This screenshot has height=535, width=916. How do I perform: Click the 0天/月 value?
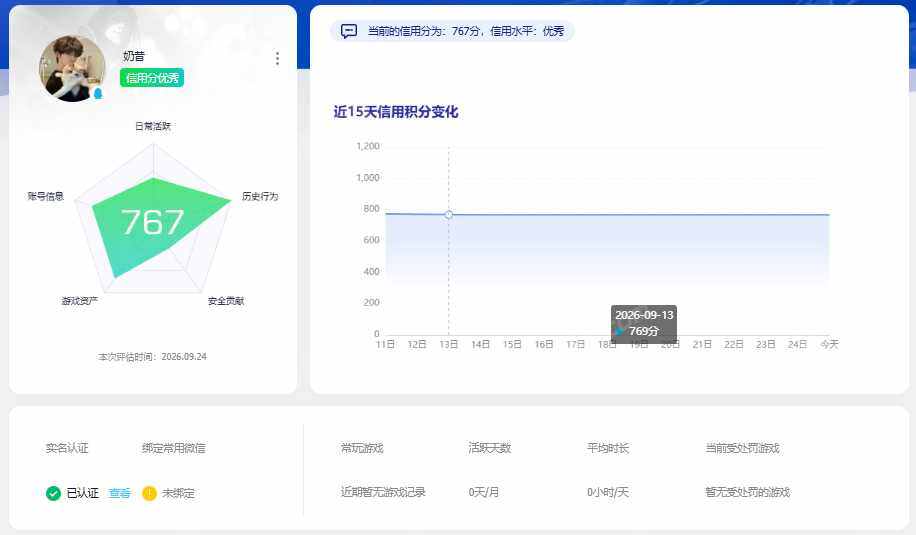(484, 492)
